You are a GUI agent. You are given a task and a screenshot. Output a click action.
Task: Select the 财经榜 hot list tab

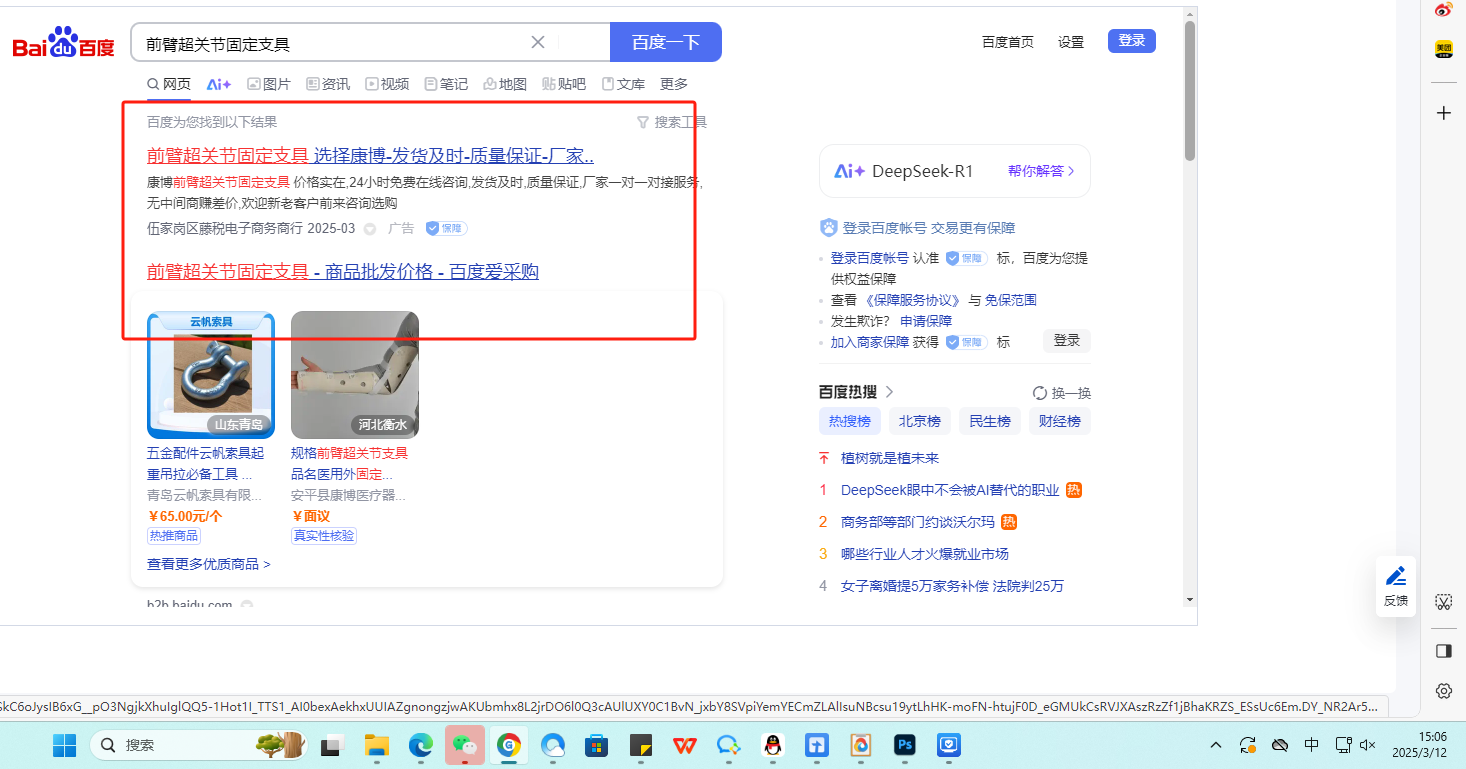1060,421
